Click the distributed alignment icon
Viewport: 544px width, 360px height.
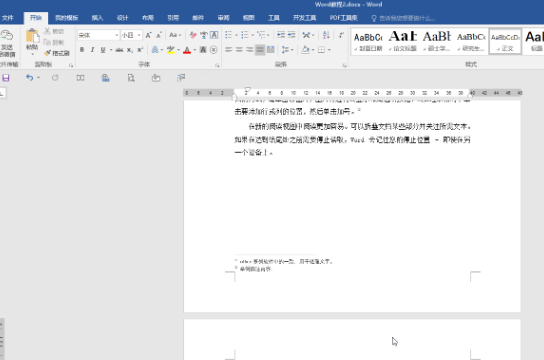pos(271,50)
